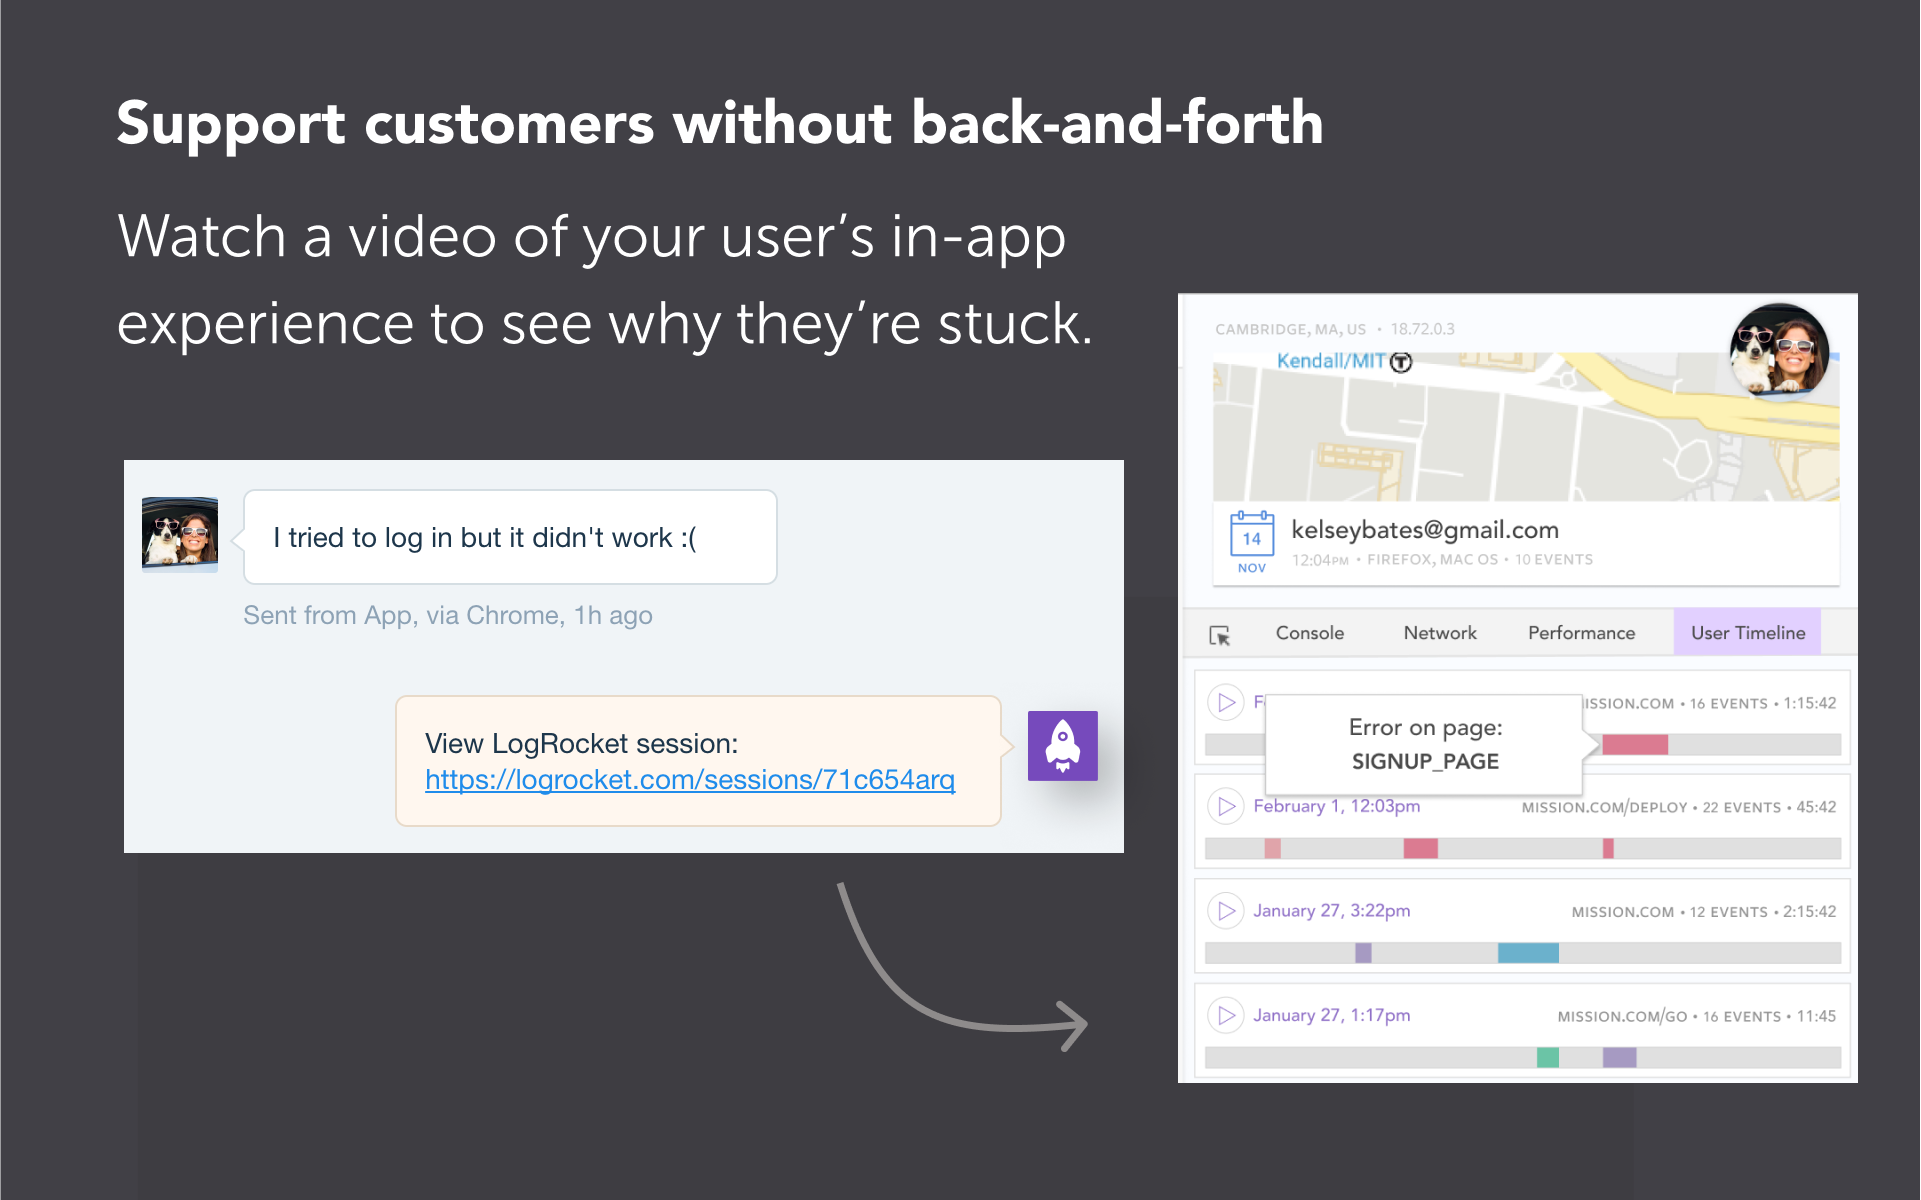Select the User Timeline tab

click(x=1747, y=633)
